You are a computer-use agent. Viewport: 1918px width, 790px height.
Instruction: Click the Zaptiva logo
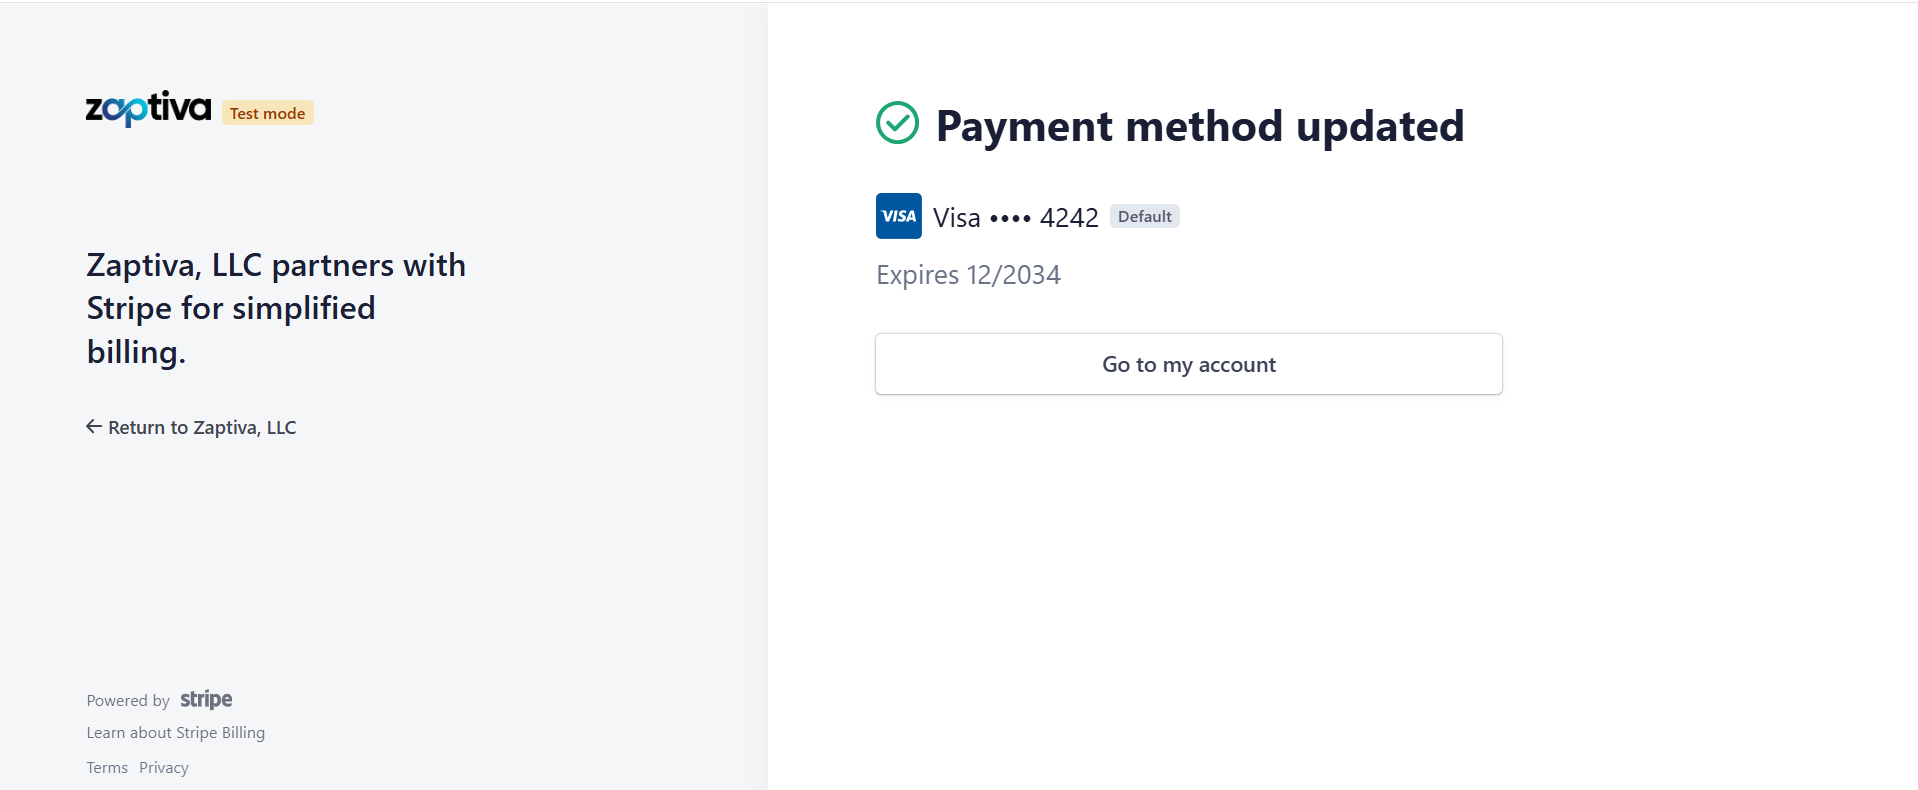click(x=148, y=109)
